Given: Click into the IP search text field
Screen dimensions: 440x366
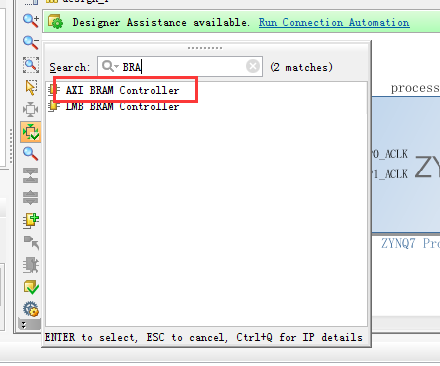Looking at the screenshot, I should (180, 67).
